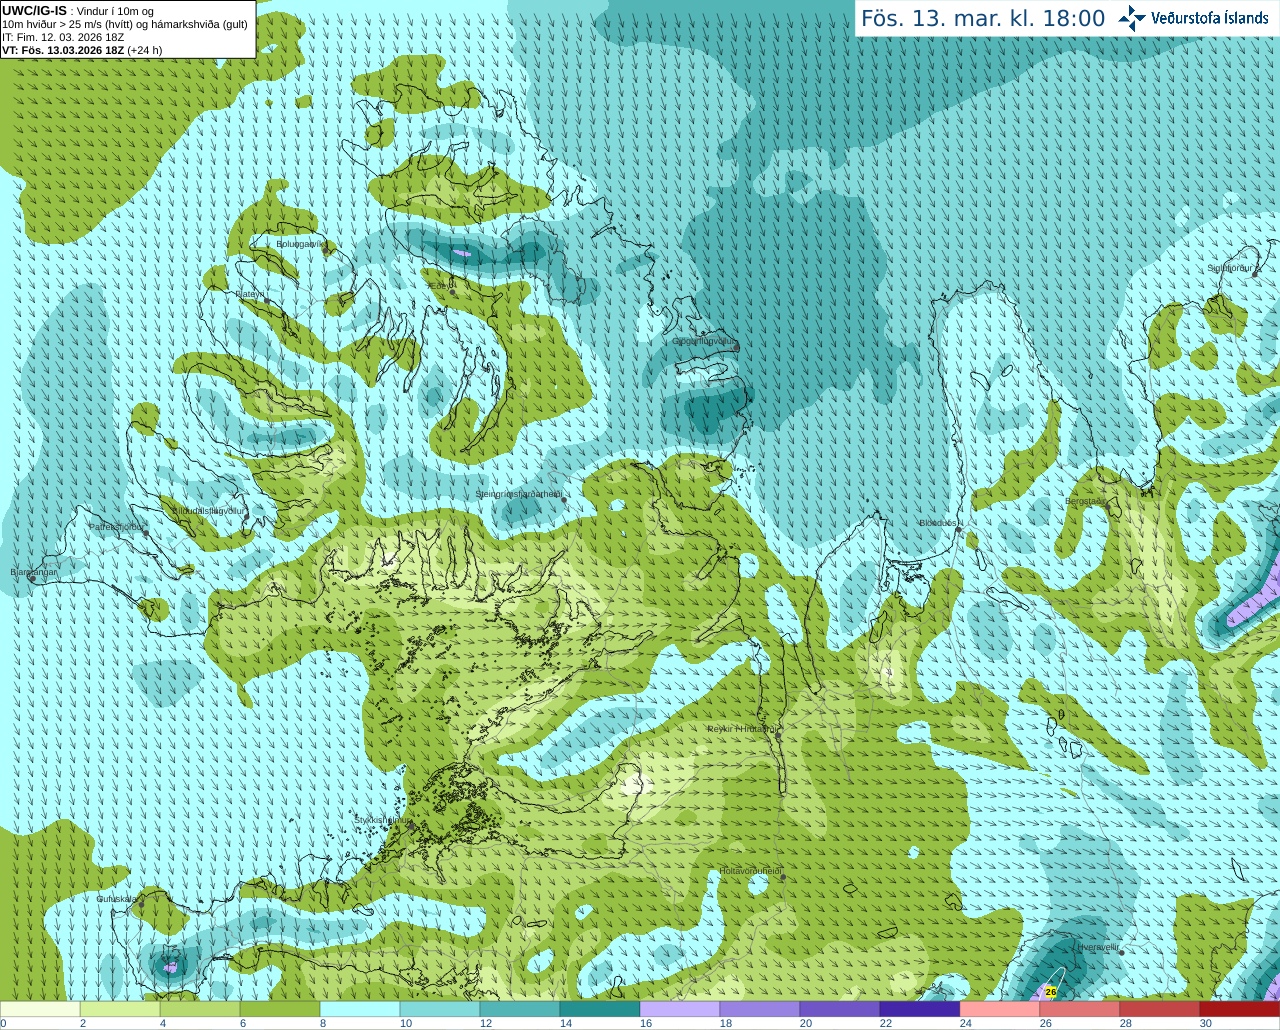Pick the dark indigo 22–24 m/s legend swatch
The width and height of the screenshot is (1280, 1030).
pyautogui.click(x=920, y=1009)
